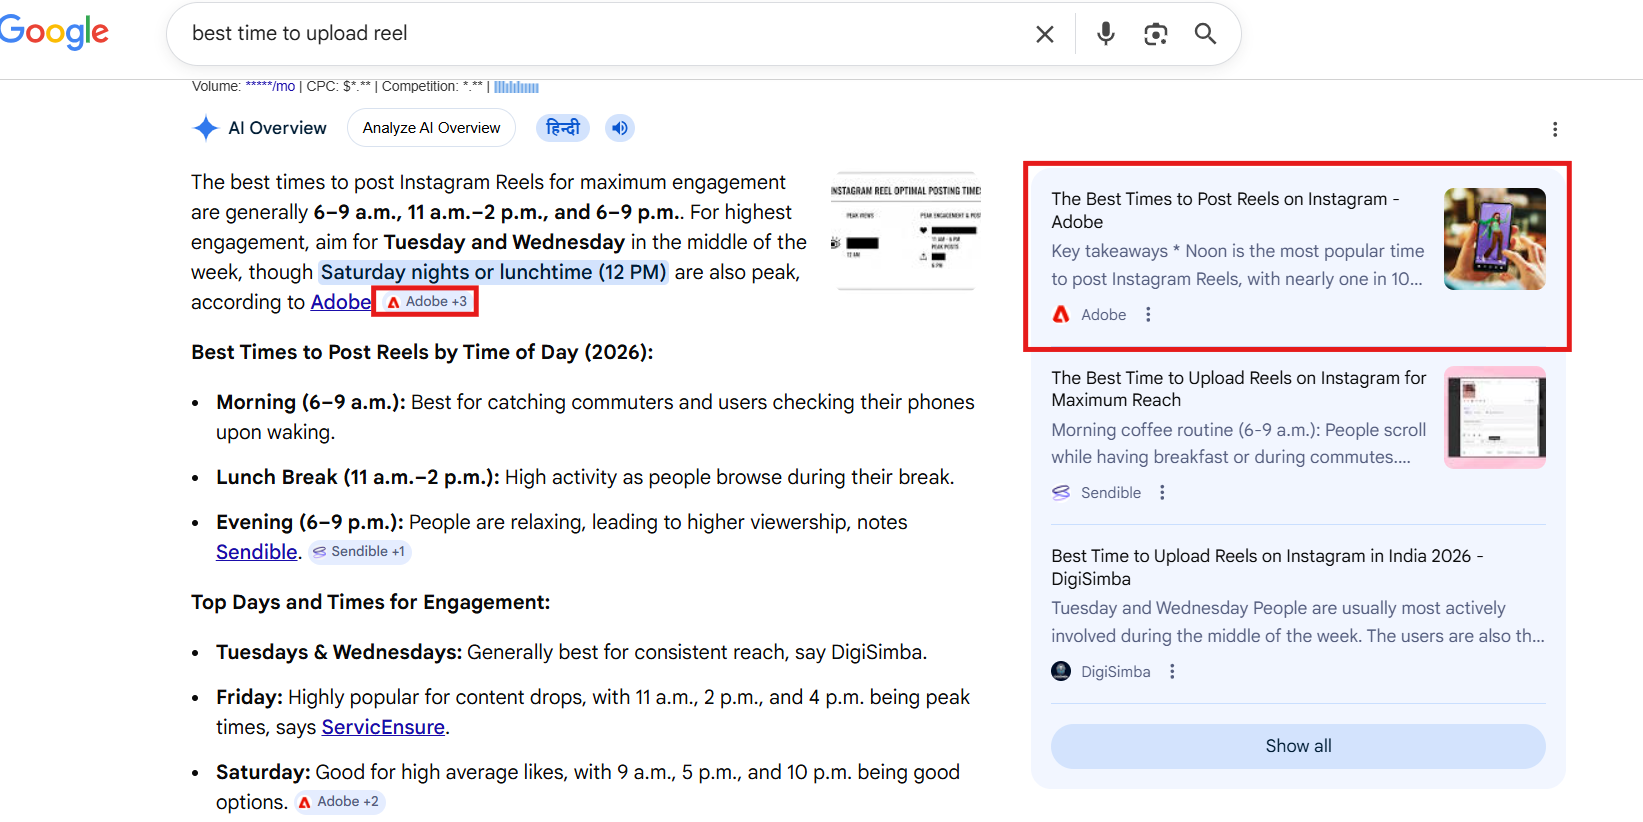Open the Instagram Reel posting times chart thumbnail
This screenshot has width=1643, height=822.
(905, 231)
